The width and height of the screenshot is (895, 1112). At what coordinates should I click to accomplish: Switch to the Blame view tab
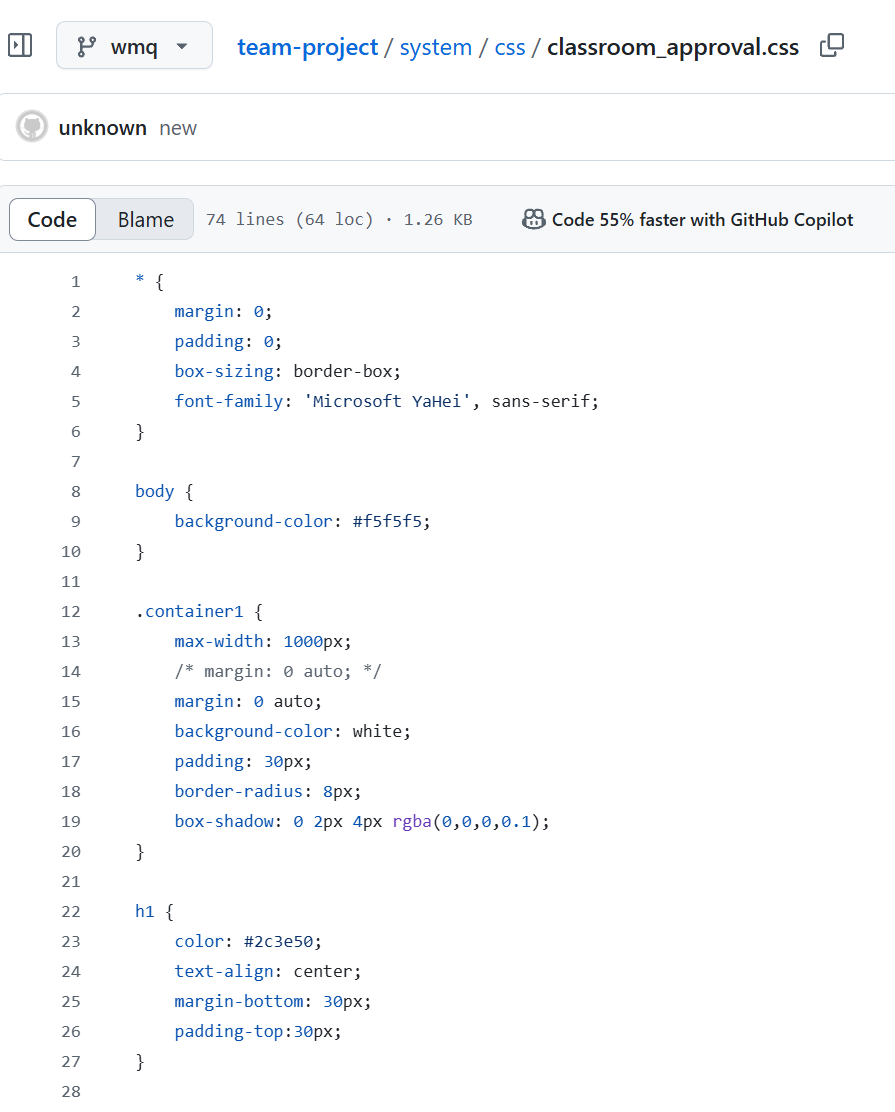tap(145, 219)
